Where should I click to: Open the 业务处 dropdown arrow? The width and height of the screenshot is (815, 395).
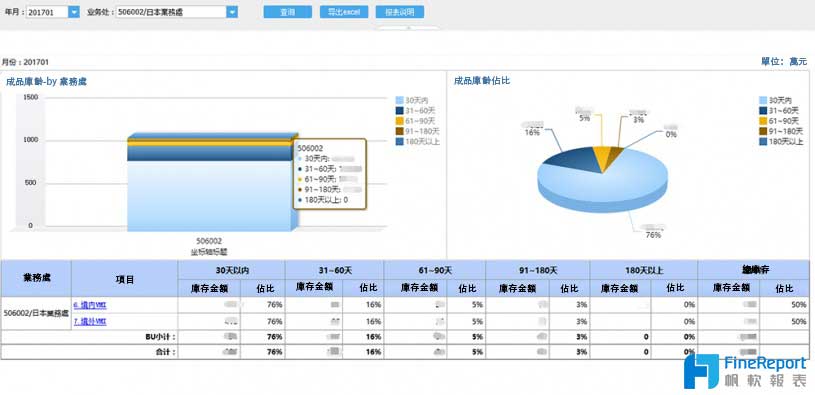[232, 12]
